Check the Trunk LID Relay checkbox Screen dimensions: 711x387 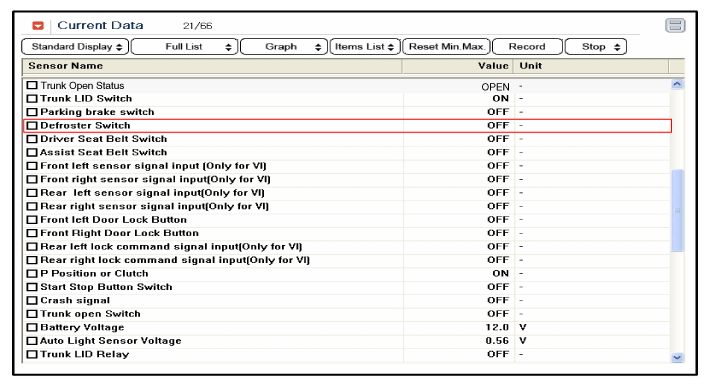point(32,354)
